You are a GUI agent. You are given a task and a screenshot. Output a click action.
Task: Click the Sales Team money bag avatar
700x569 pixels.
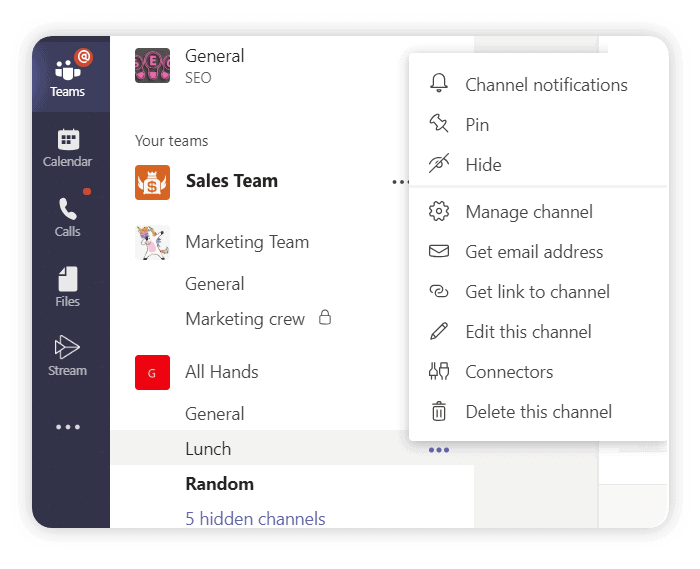[153, 183]
